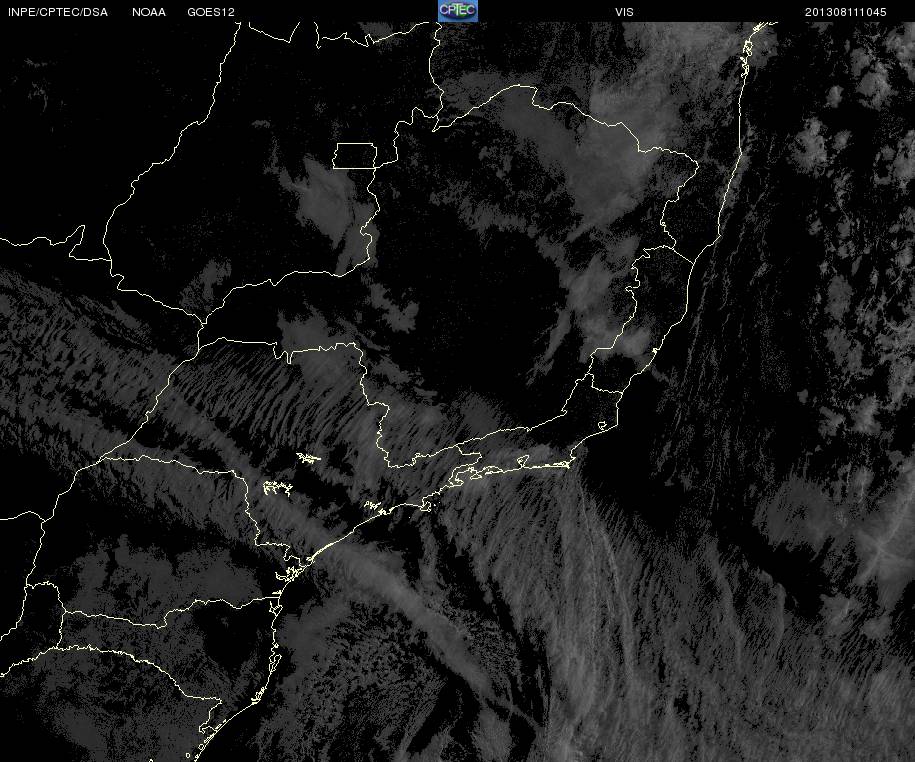Click the GOES12 satellite label

point(211,12)
